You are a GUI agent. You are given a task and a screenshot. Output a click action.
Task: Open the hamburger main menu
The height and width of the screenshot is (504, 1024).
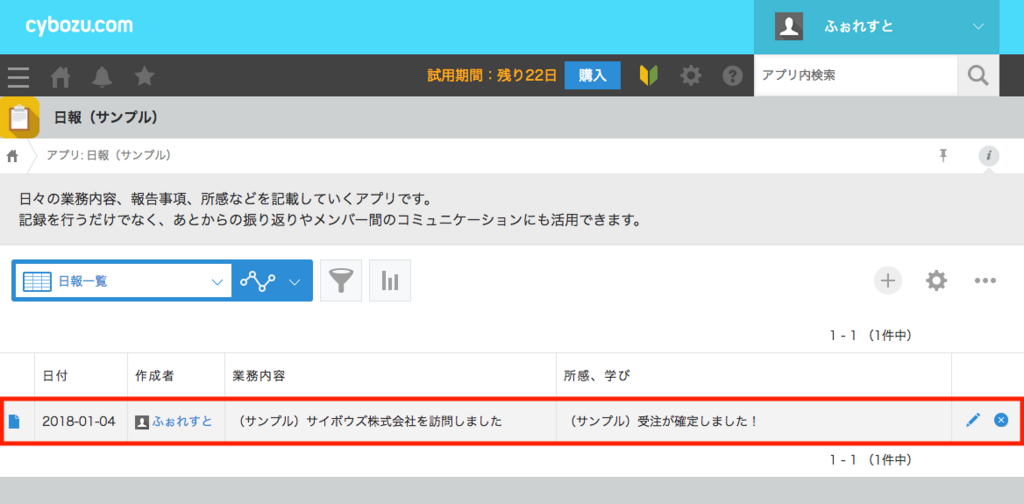(18, 77)
